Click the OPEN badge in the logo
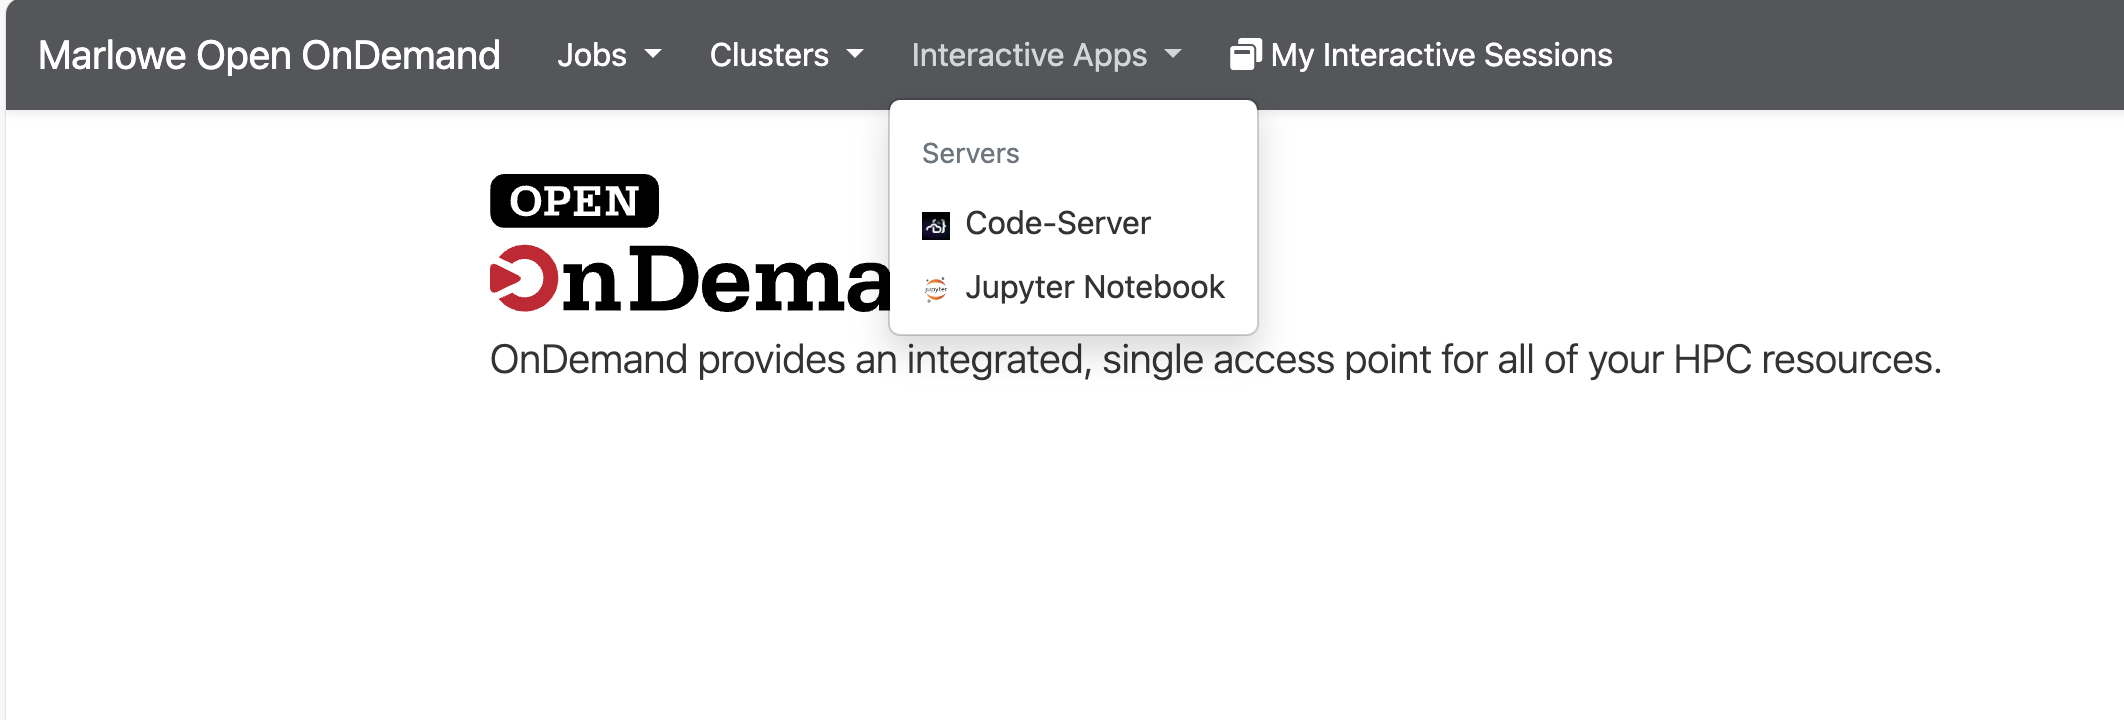Screen dimensions: 2124x720 pos(574,199)
